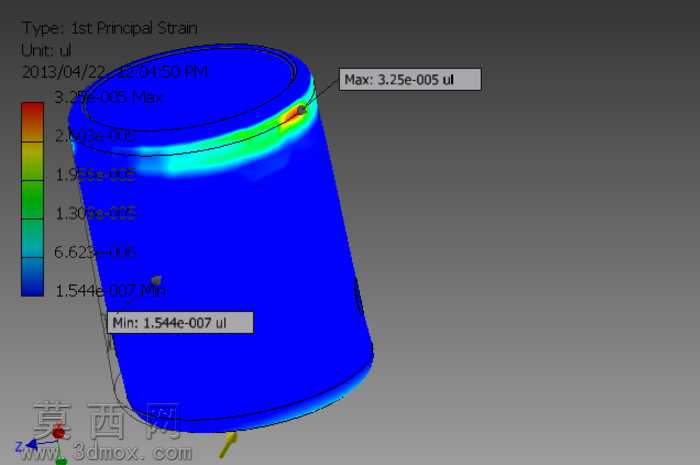This screenshot has height=465, width=700.
Task: Select the minimum strain marker dot
Action: point(156,280)
